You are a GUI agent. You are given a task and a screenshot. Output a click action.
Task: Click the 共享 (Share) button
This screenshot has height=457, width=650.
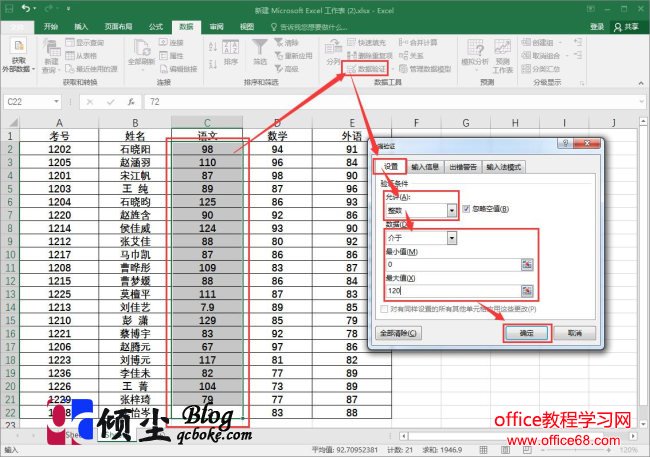pyautogui.click(x=626, y=27)
